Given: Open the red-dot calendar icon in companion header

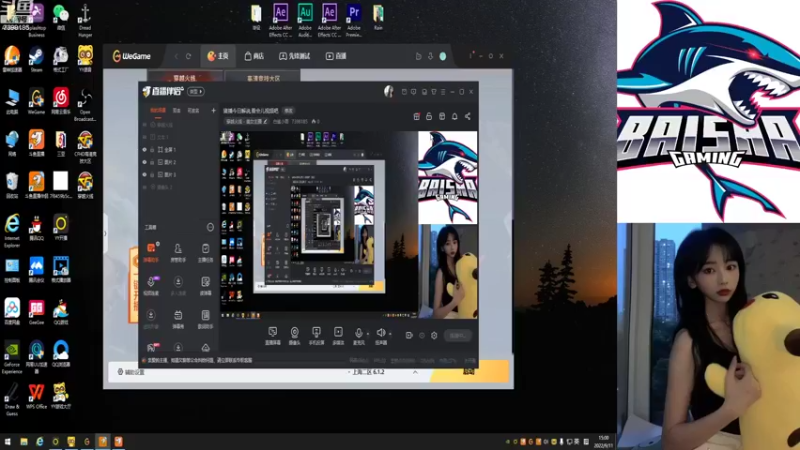Looking at the screenshot, I should [416, 116].
